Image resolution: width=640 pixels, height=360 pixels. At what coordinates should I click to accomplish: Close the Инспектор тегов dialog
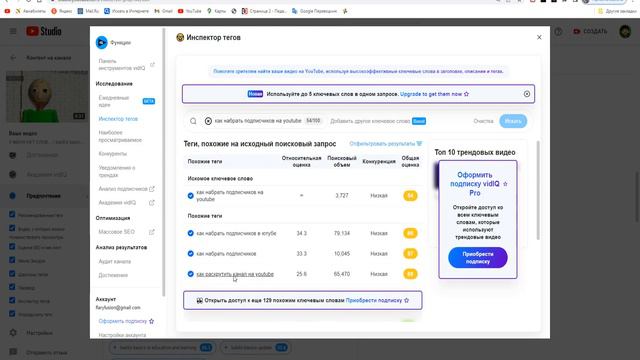point(539,38)
